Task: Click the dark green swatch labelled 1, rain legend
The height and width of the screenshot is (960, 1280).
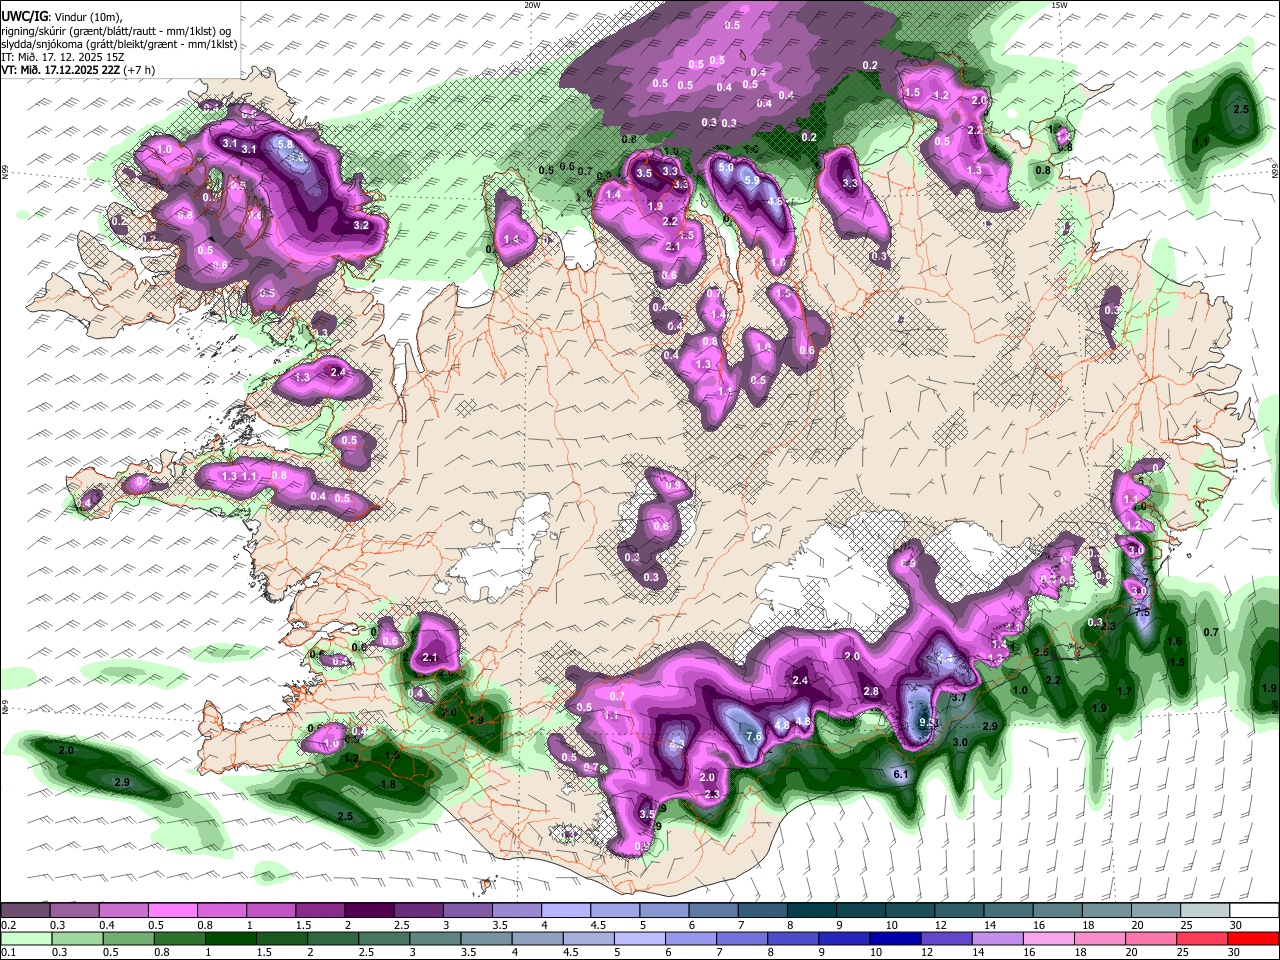Action: pos(230,938)
